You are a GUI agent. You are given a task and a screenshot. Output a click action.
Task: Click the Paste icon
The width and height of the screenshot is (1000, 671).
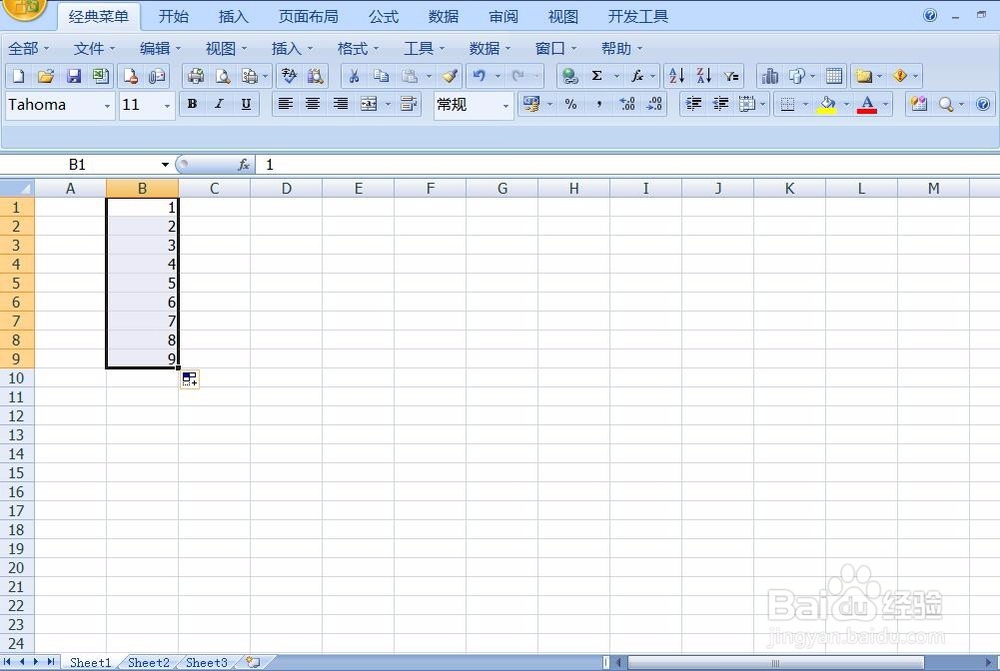(x=410, y=74)
